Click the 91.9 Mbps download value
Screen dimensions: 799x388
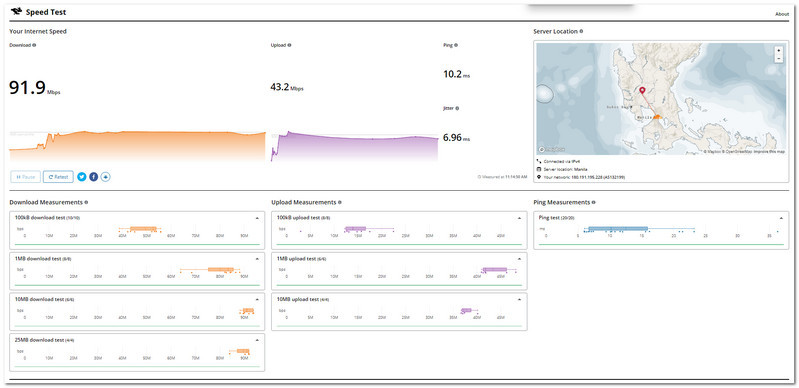[35, 88]
